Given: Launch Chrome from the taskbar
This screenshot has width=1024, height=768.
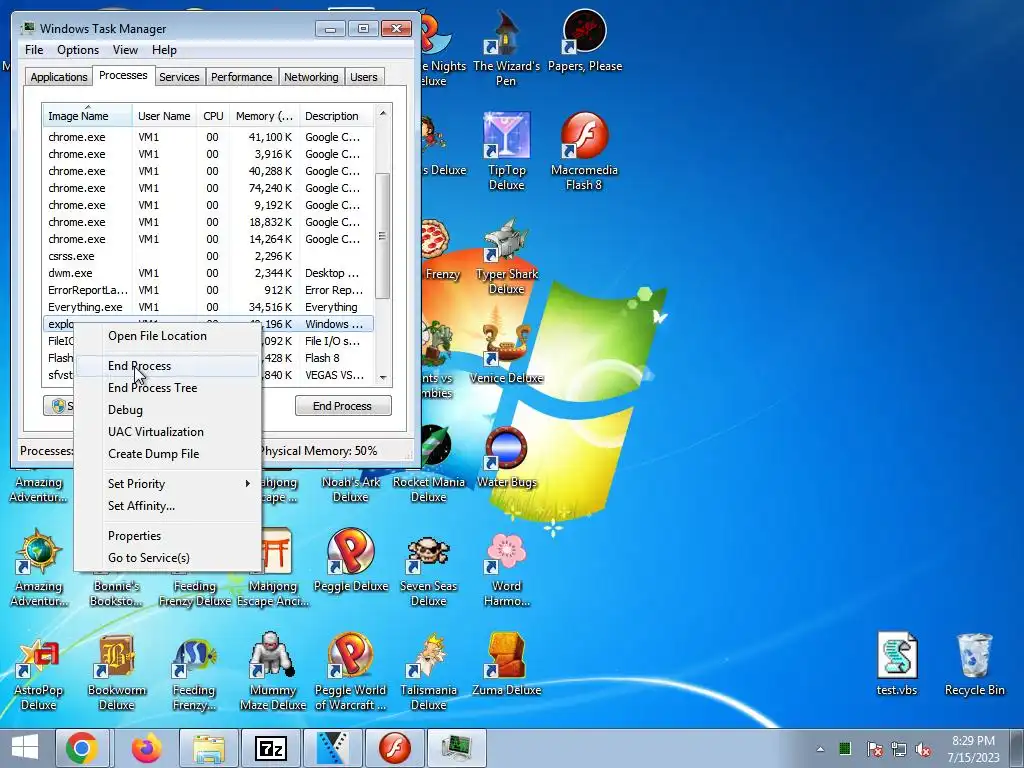Looking at the screenshot, I should point(82,748).
